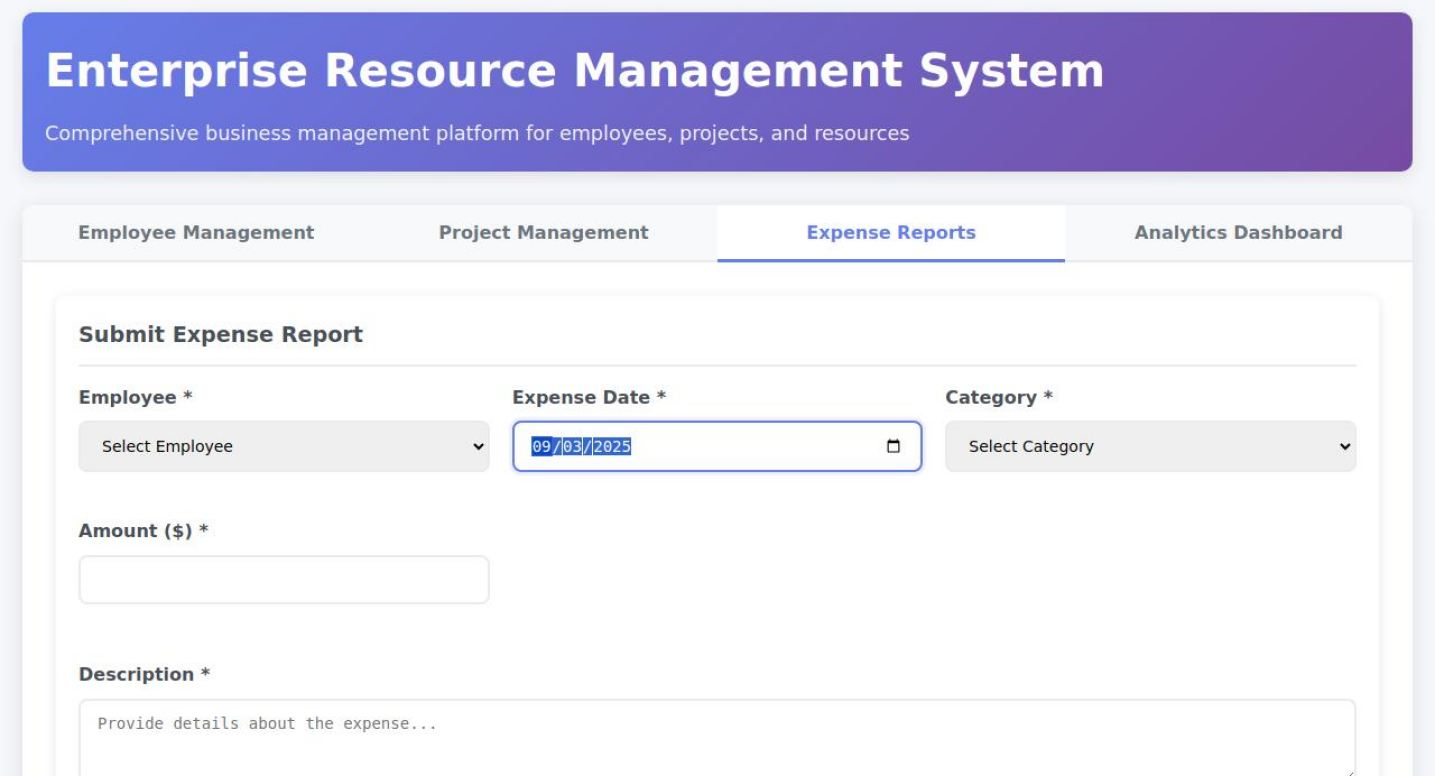The width and height of the screenshot is (1435, 776).
Task: Open the Project Management tab
Action: [543, 233]
